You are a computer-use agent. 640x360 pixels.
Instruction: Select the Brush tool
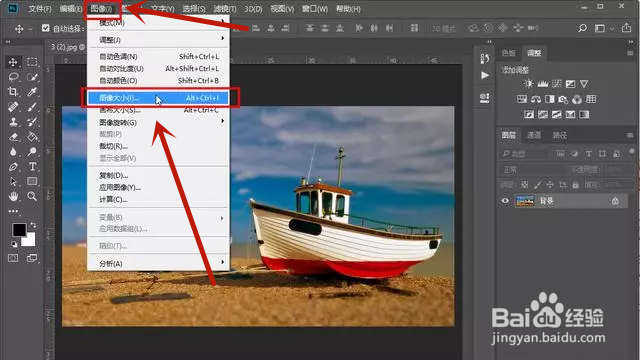pos(32,107)
